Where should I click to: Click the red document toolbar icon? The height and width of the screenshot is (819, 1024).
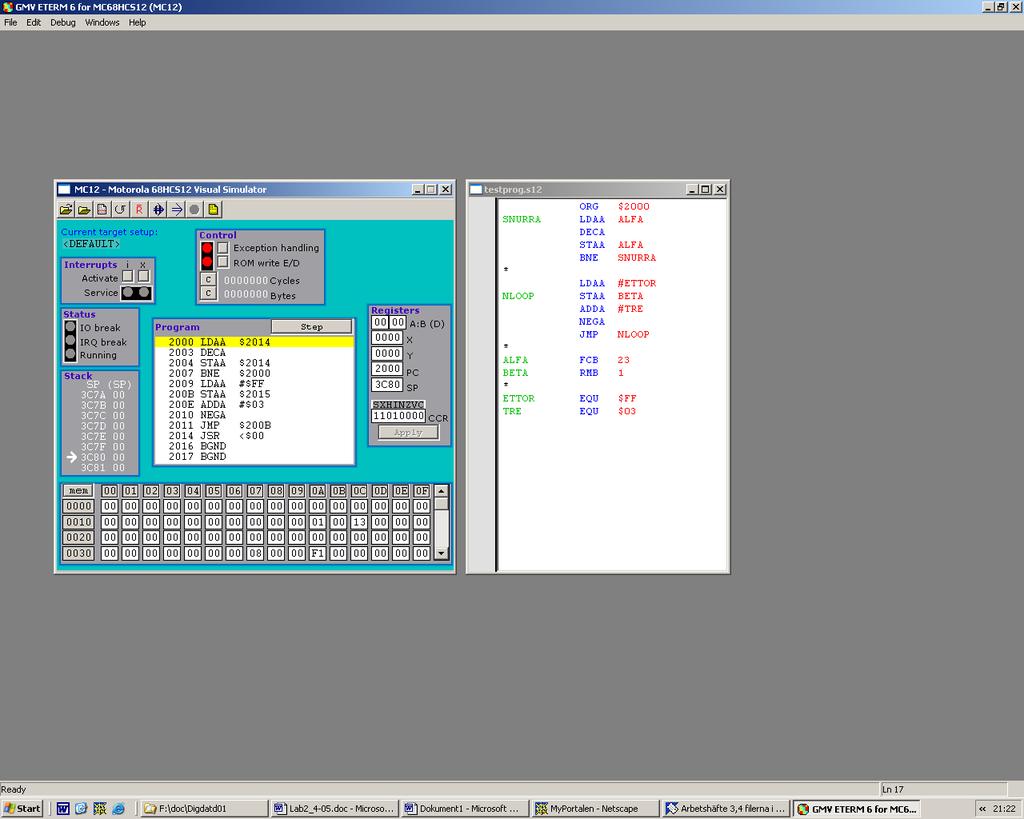[102, 210]
